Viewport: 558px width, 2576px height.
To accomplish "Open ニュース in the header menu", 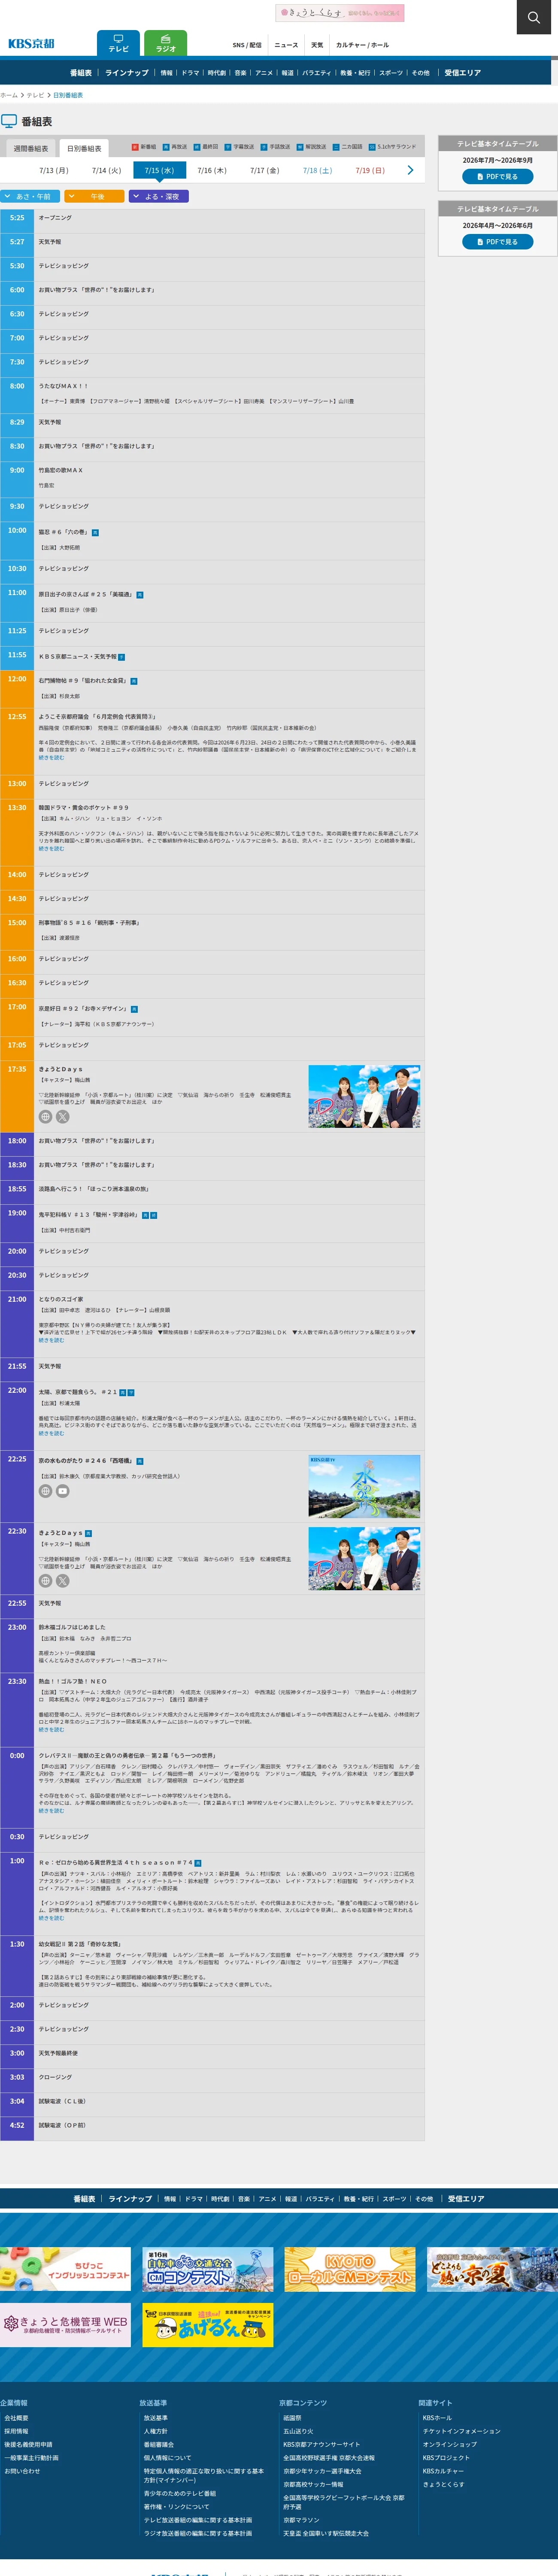I will pyautogui.click(x=286, y=45).
